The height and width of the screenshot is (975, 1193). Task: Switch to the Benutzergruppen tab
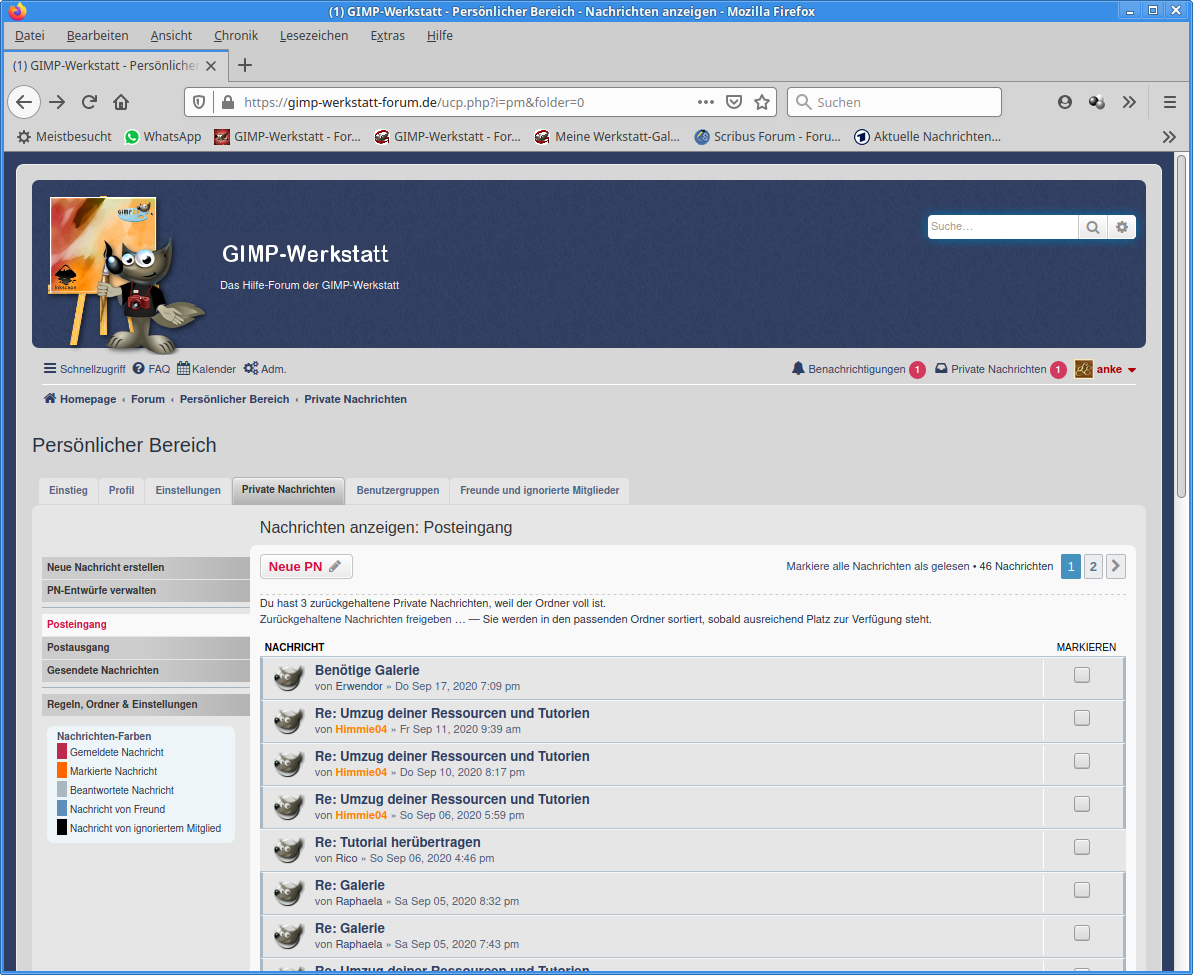point(398,491)
